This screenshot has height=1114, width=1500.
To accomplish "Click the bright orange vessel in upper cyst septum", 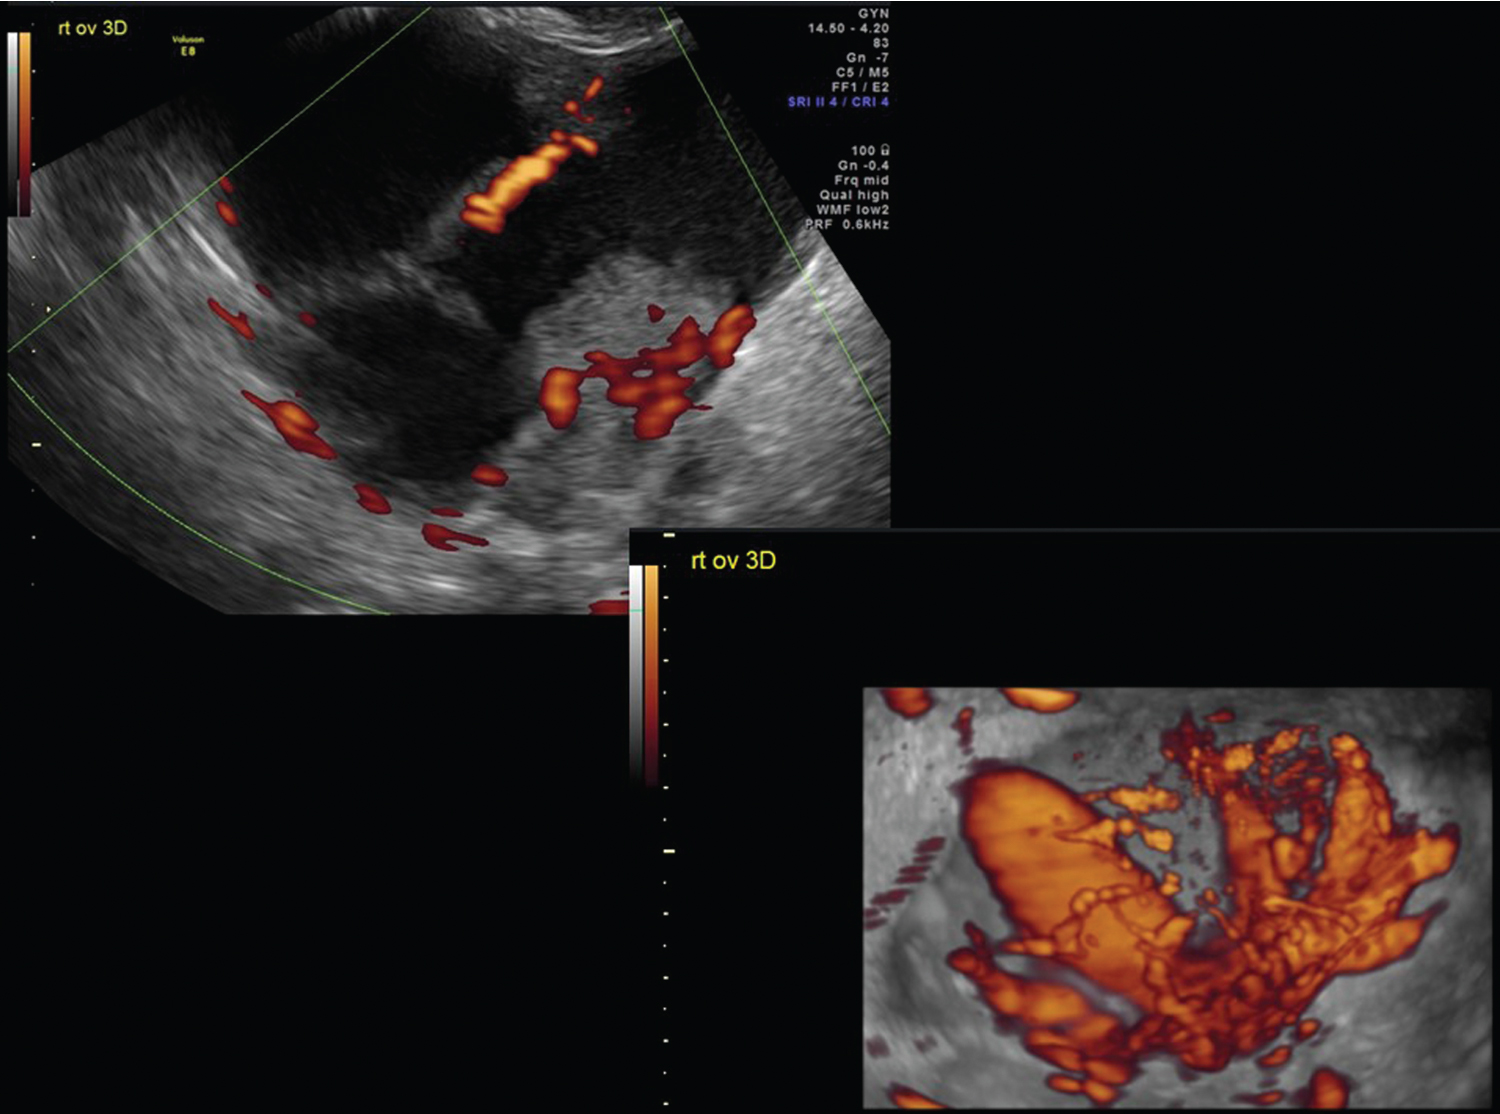I will (x=518, y=187).
